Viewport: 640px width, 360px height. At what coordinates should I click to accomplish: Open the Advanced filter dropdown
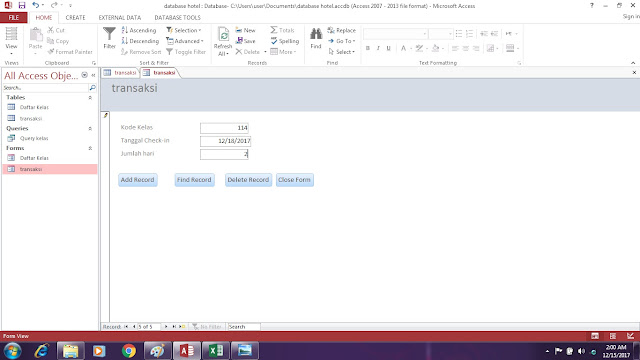pos(184,41)
